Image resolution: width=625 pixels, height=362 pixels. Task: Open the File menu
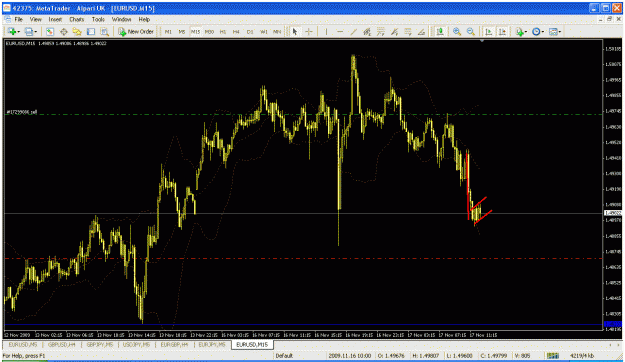[18, 19]
